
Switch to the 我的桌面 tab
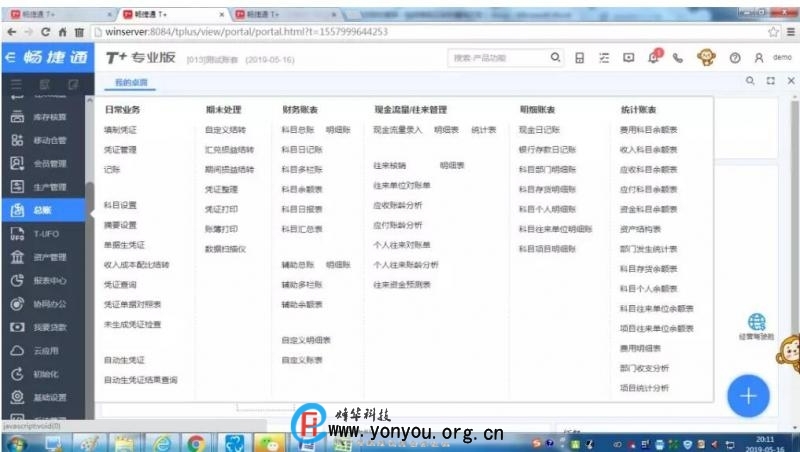[x=131, y=82]
